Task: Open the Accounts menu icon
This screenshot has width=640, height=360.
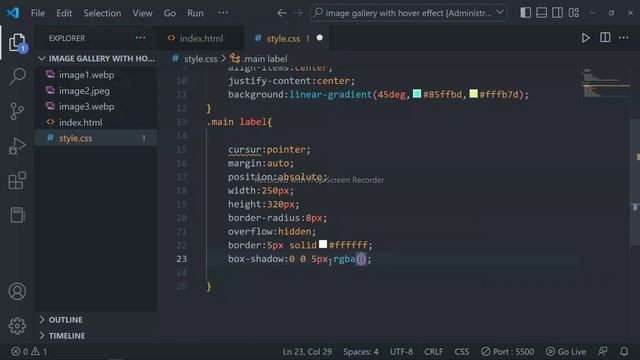Action: 17,291
